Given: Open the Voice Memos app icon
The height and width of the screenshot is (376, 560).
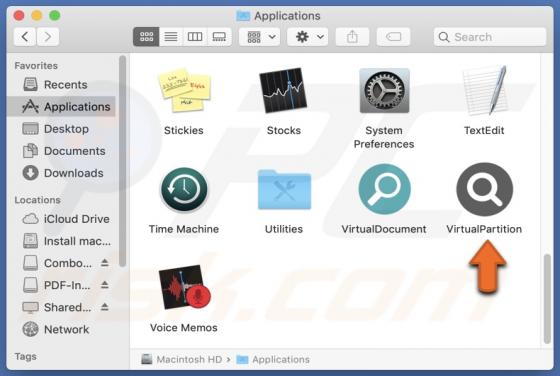Looking at the screenshot, I should coord(184,287).
